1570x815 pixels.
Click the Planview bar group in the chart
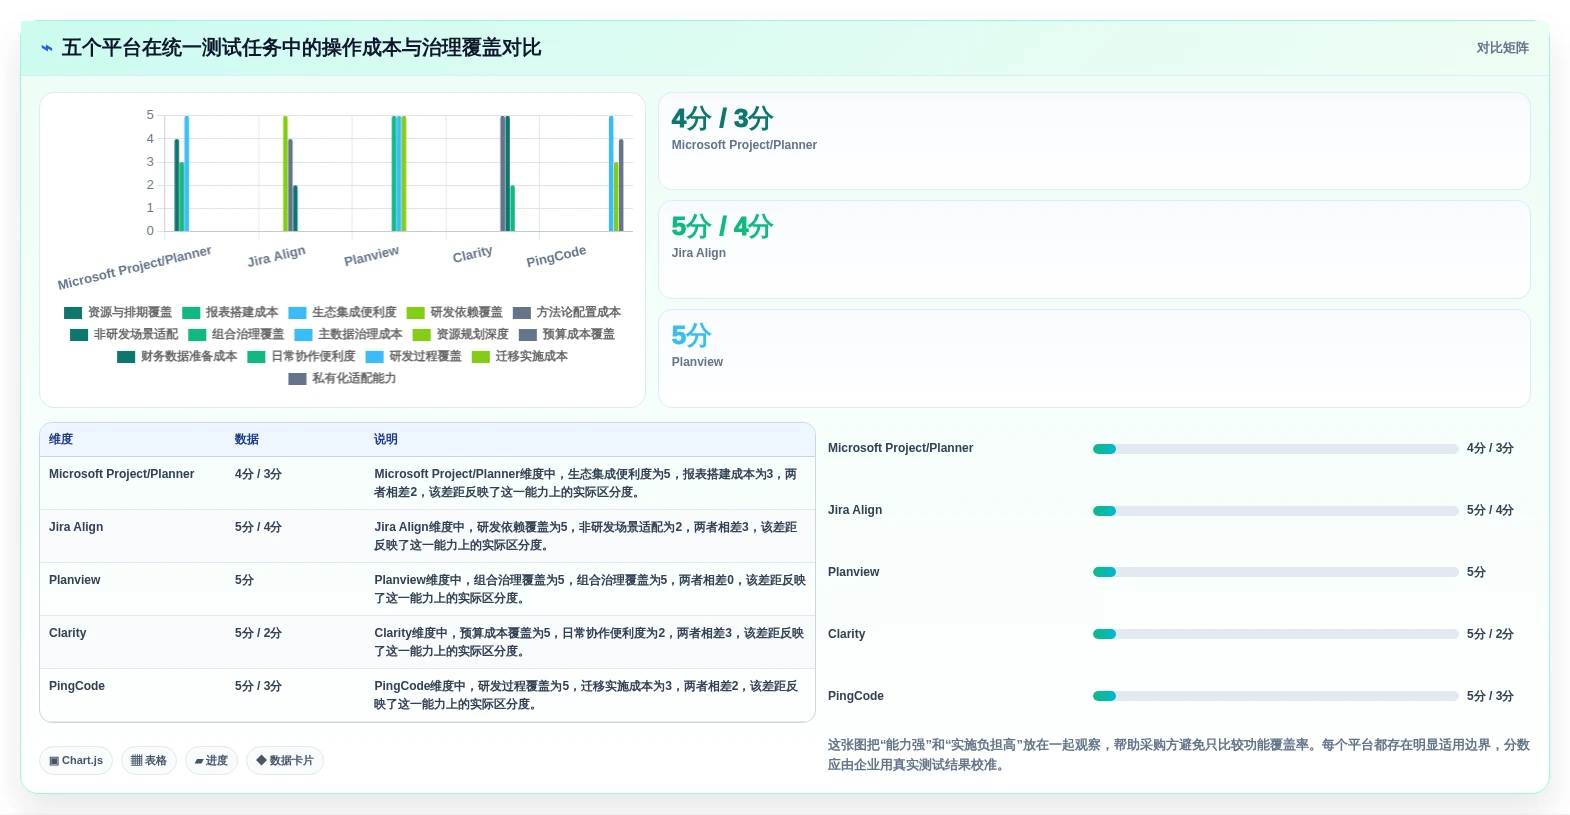[399, 174]
